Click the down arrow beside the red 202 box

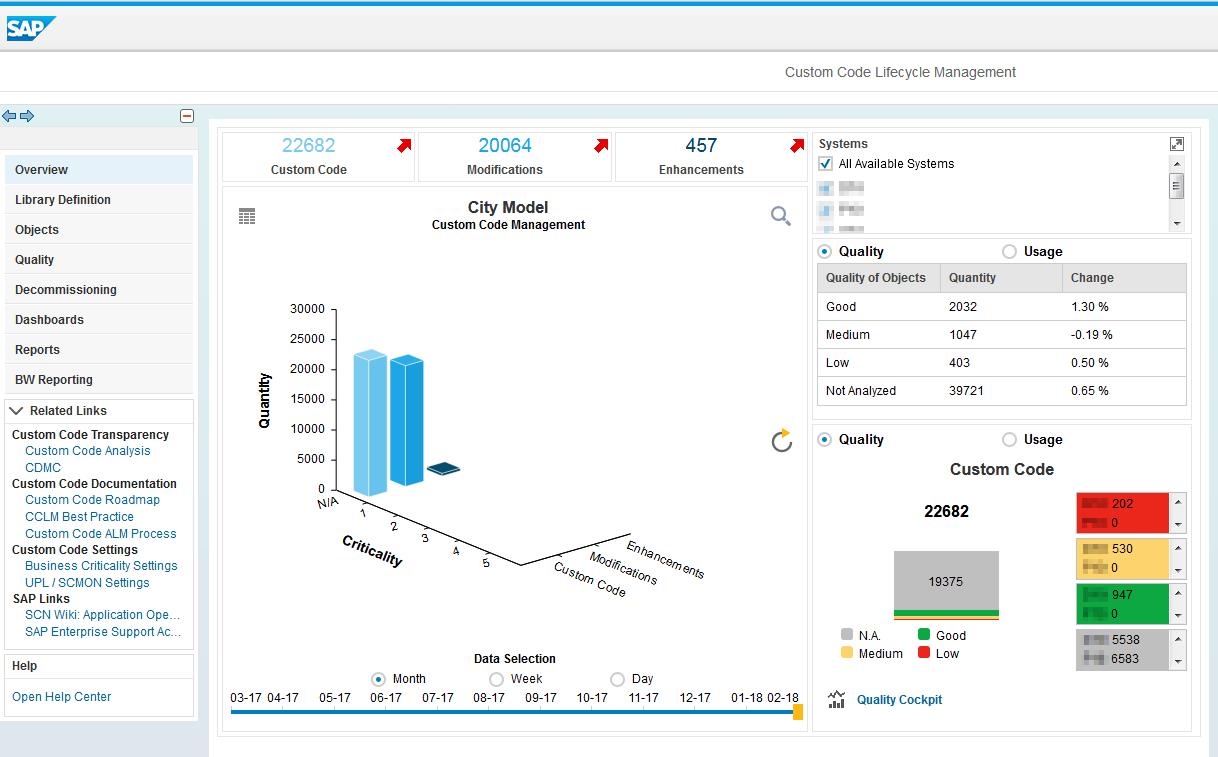tap(1178, 525)
